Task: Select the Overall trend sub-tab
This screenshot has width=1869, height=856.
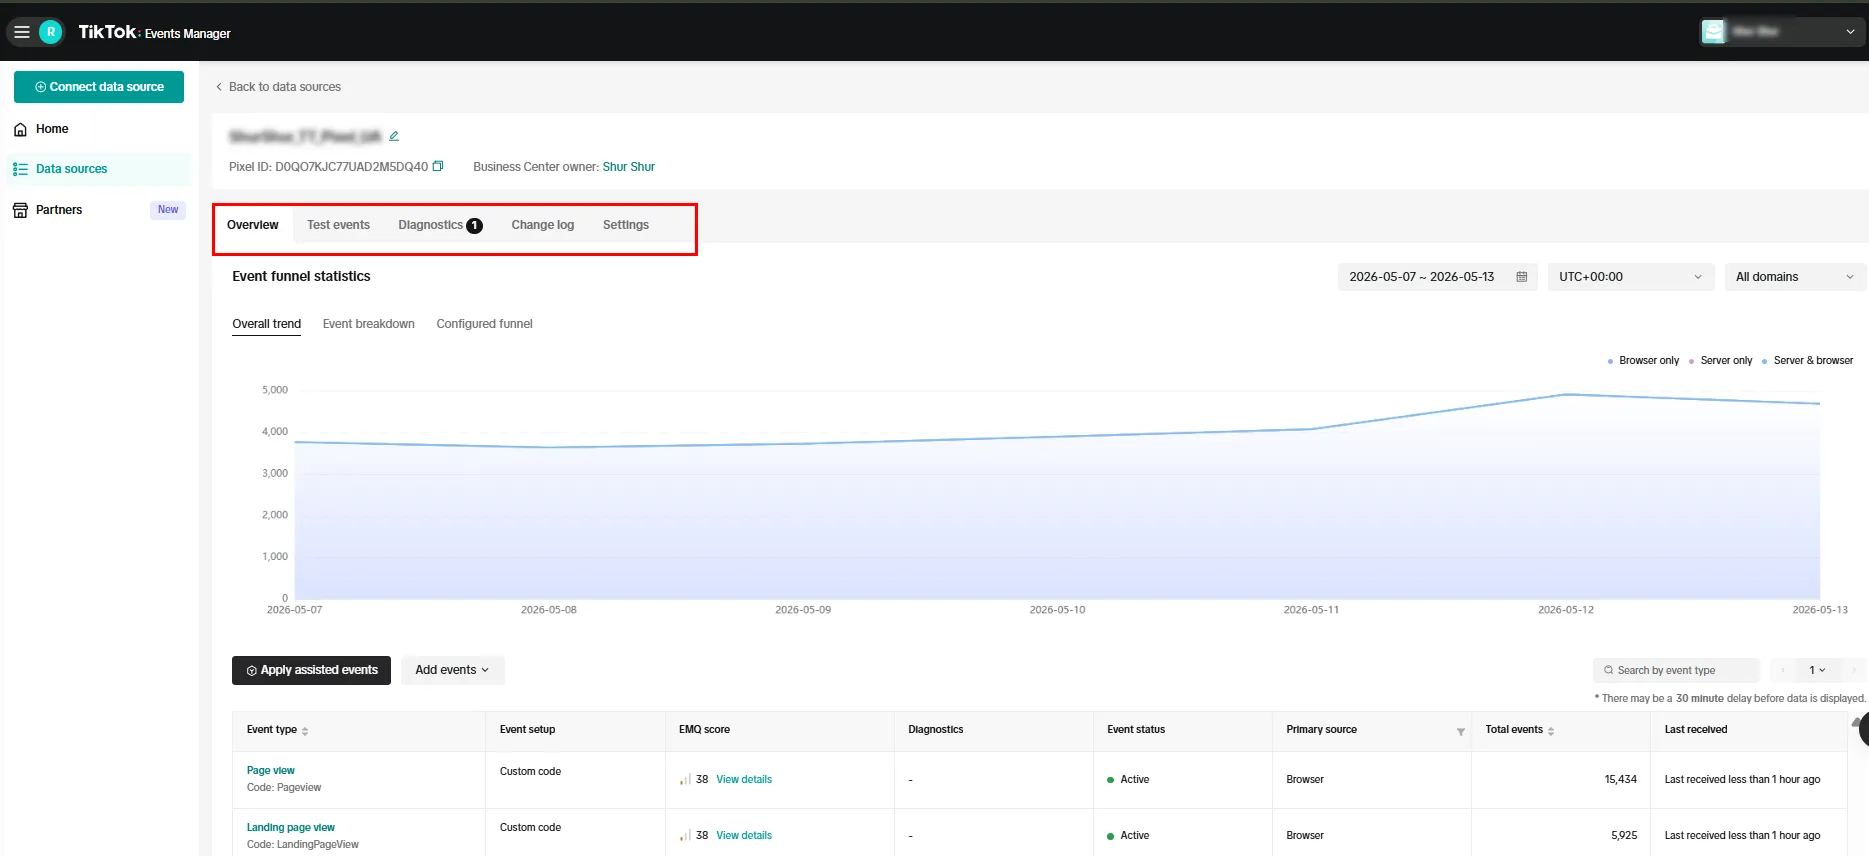Action: (267, 324)
